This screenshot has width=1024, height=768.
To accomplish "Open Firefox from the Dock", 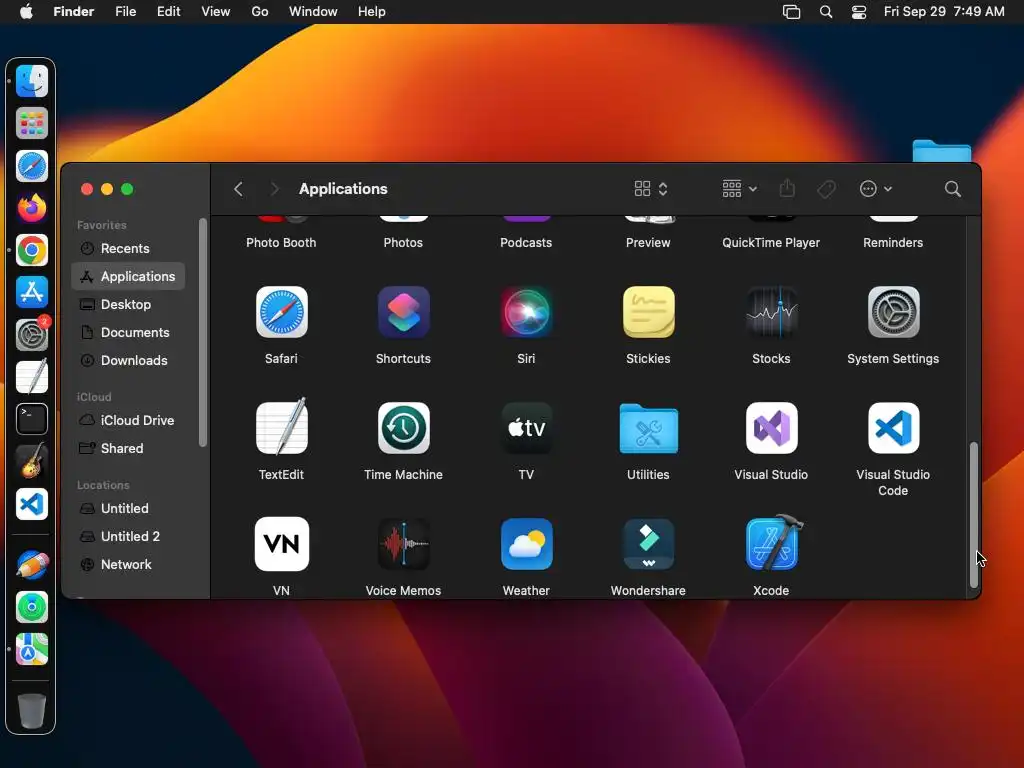I will click(x=31, y=208).
